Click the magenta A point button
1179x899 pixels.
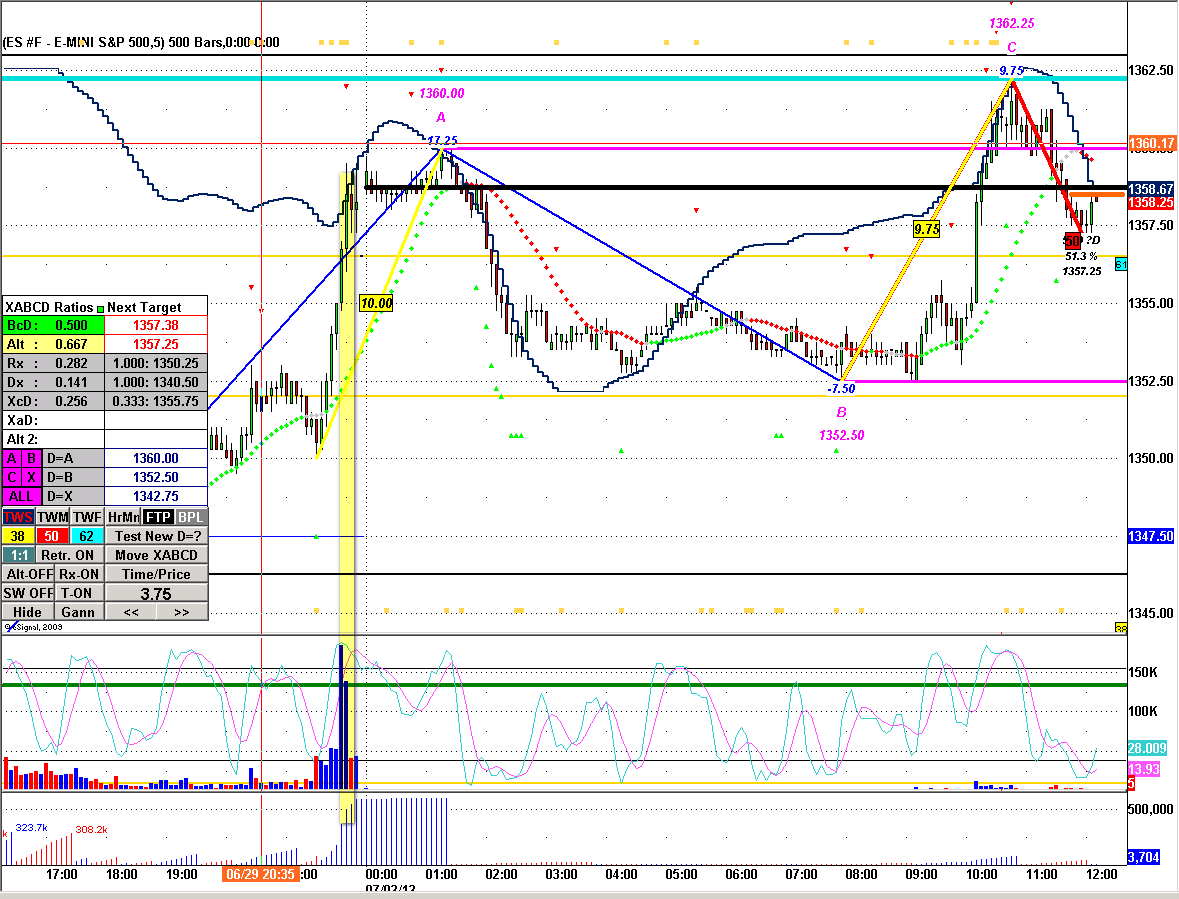coord(12,458)
